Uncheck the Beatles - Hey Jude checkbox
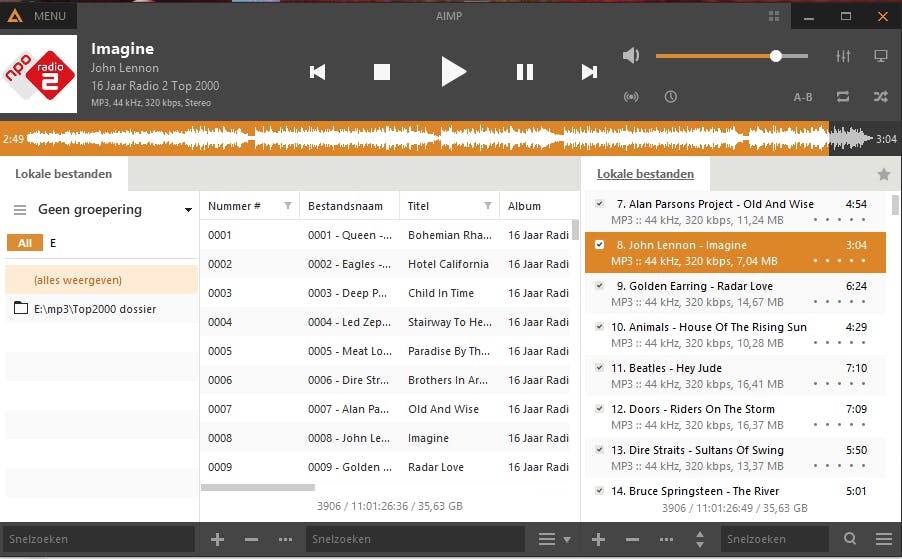 coord(599,367)
